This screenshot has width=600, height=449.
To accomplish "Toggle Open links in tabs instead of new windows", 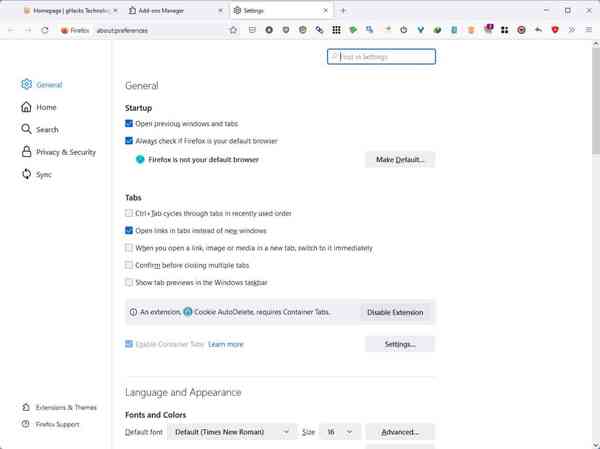I will pyautogui.click(x=129, y=230).
